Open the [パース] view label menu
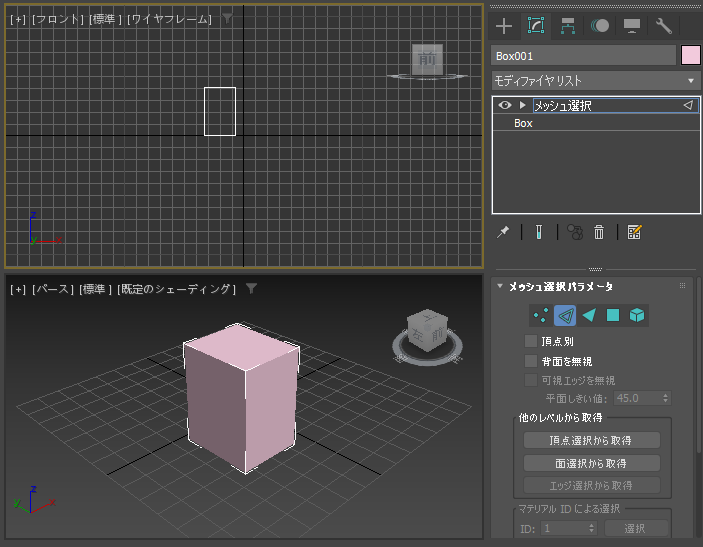Viewport: 703px width, 547px height. click(53, 289)
